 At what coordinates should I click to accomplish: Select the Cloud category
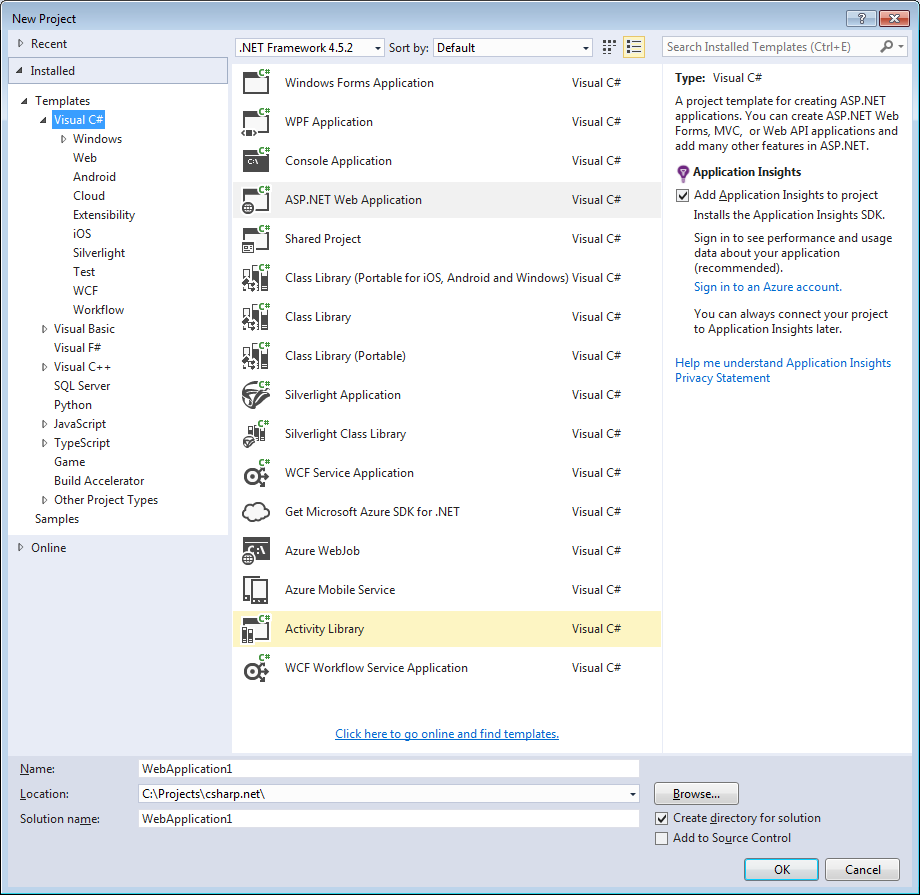pyautogui.click(x=89, y=196)
